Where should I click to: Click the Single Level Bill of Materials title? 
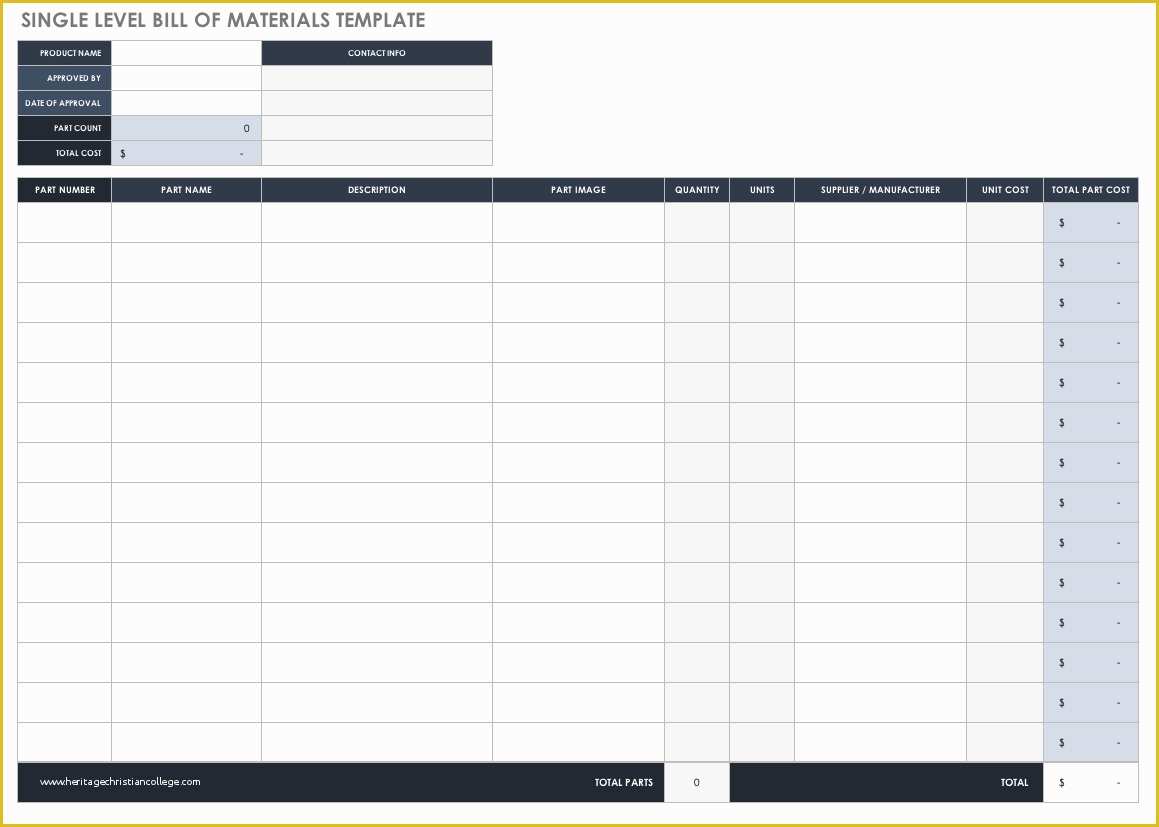[223, 20]
